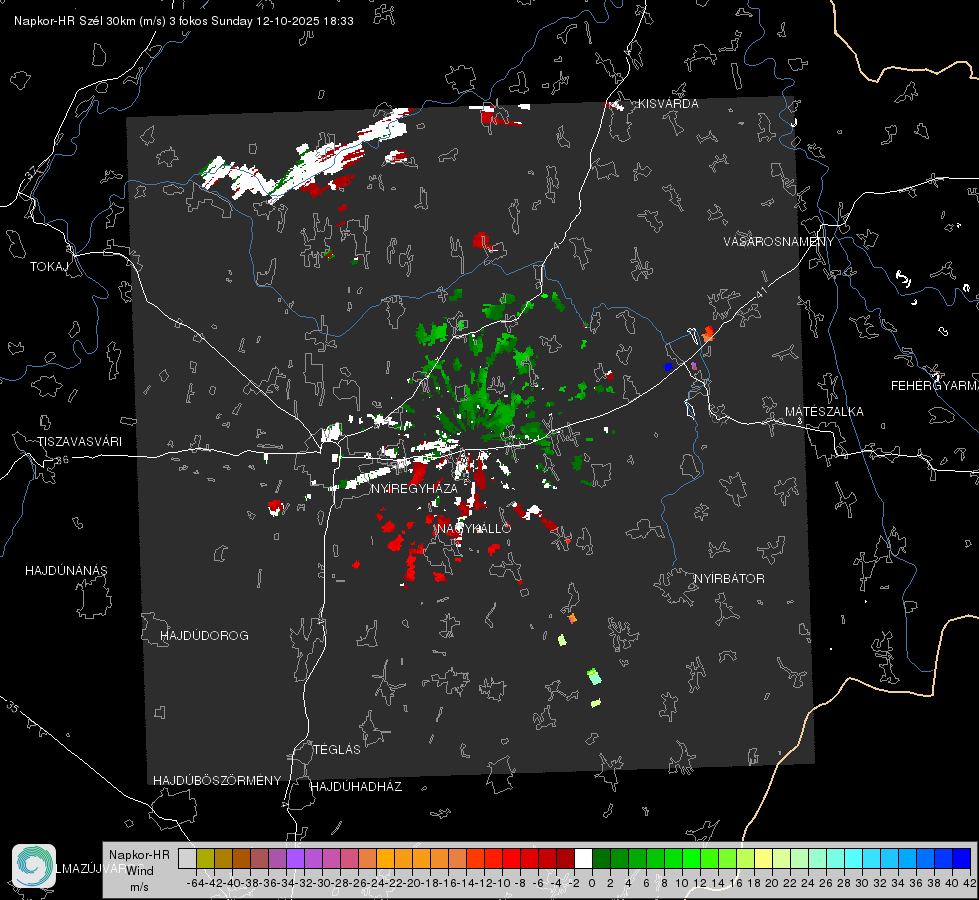This screenshot has height=900, width=979.
Task: Click the TOKAJ city label
Action: point(49,267)
